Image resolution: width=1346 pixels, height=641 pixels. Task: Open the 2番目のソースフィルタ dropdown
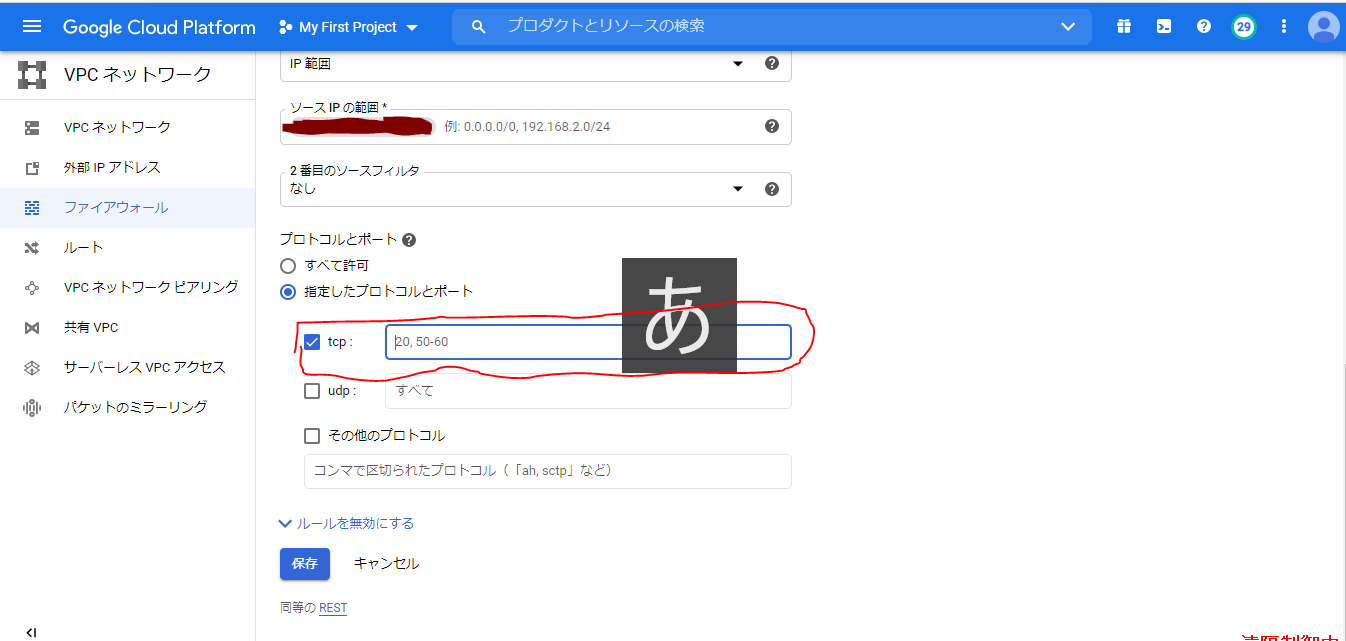[x=737, y=188]
